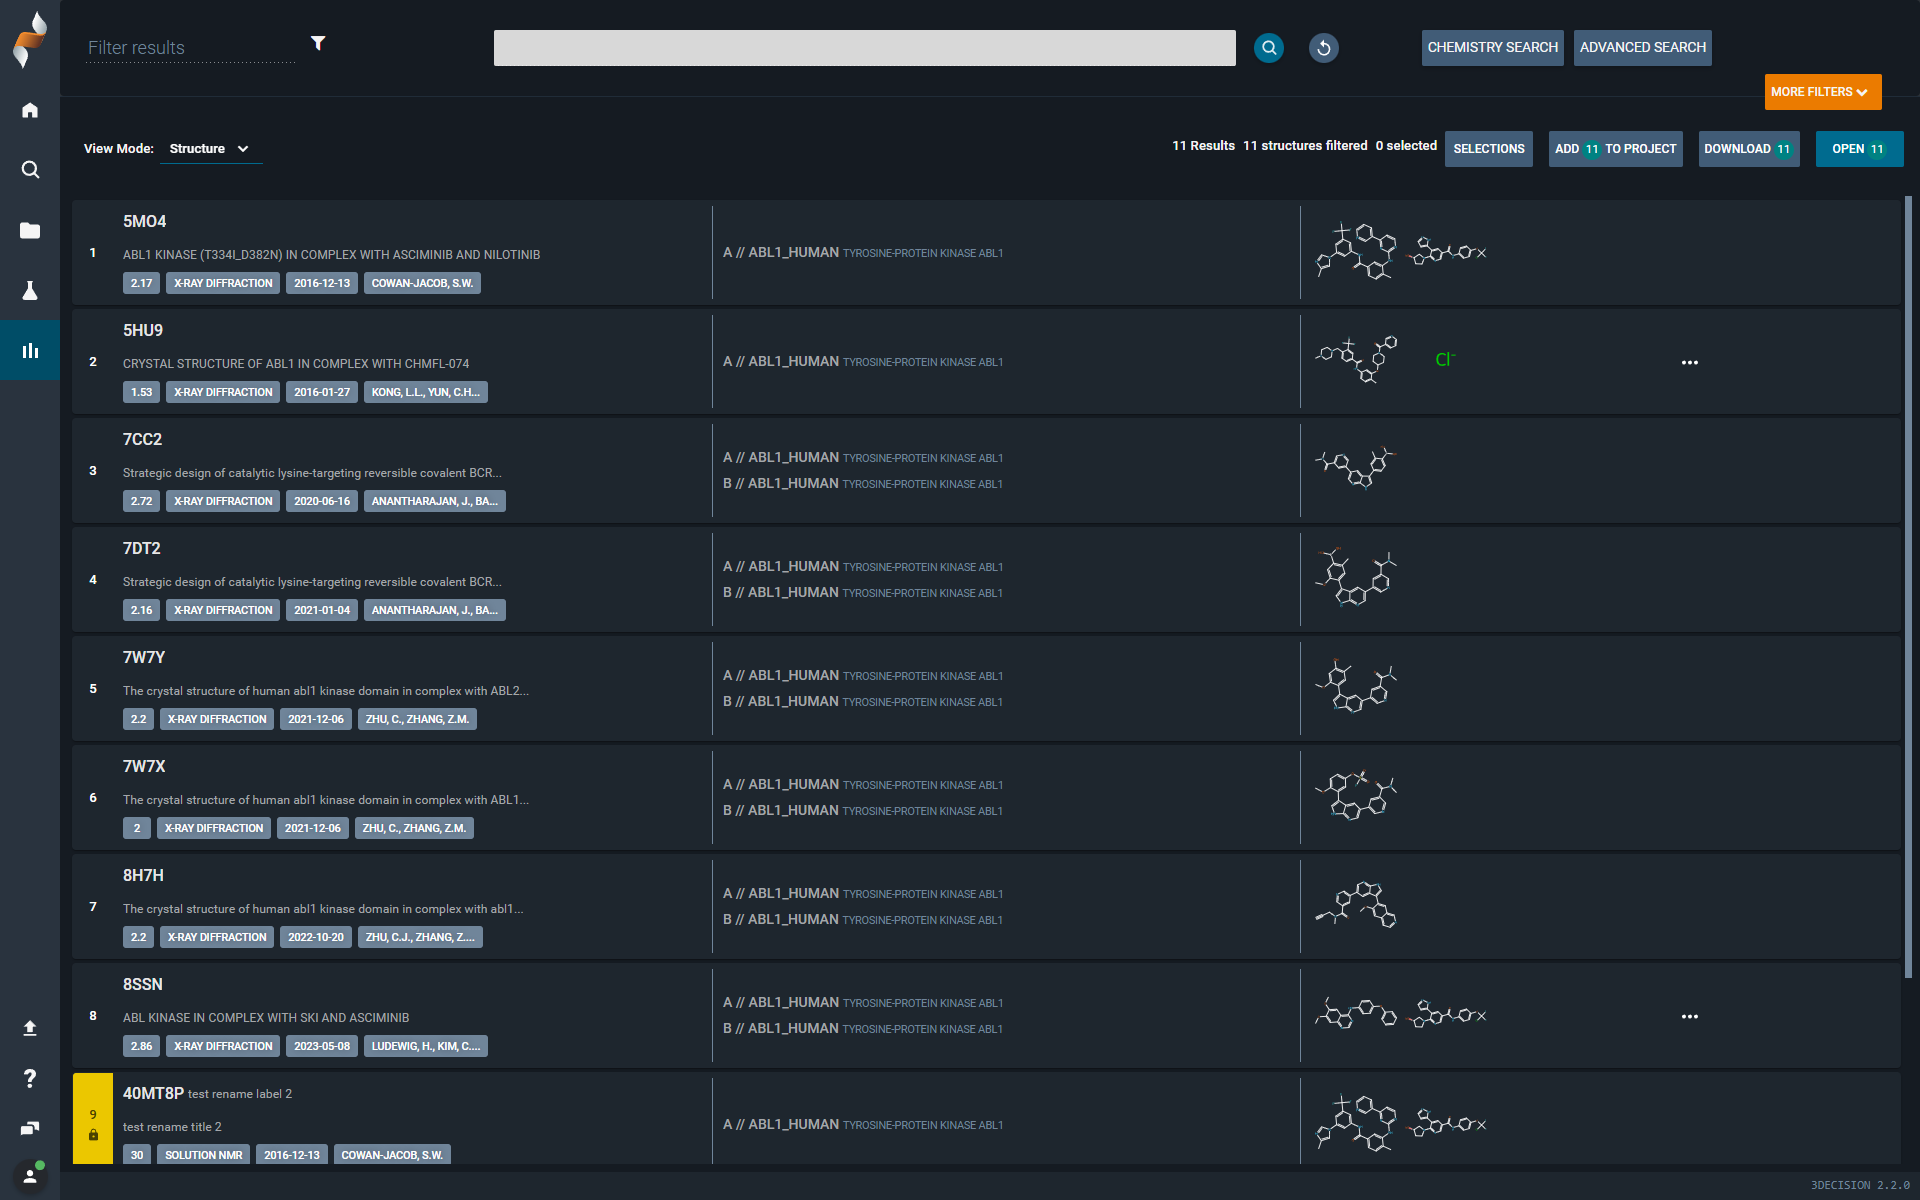Select the results bar-chart icon in sidebar
The width and height of the screenshot is (1920, 1200).
coord(30,350)
